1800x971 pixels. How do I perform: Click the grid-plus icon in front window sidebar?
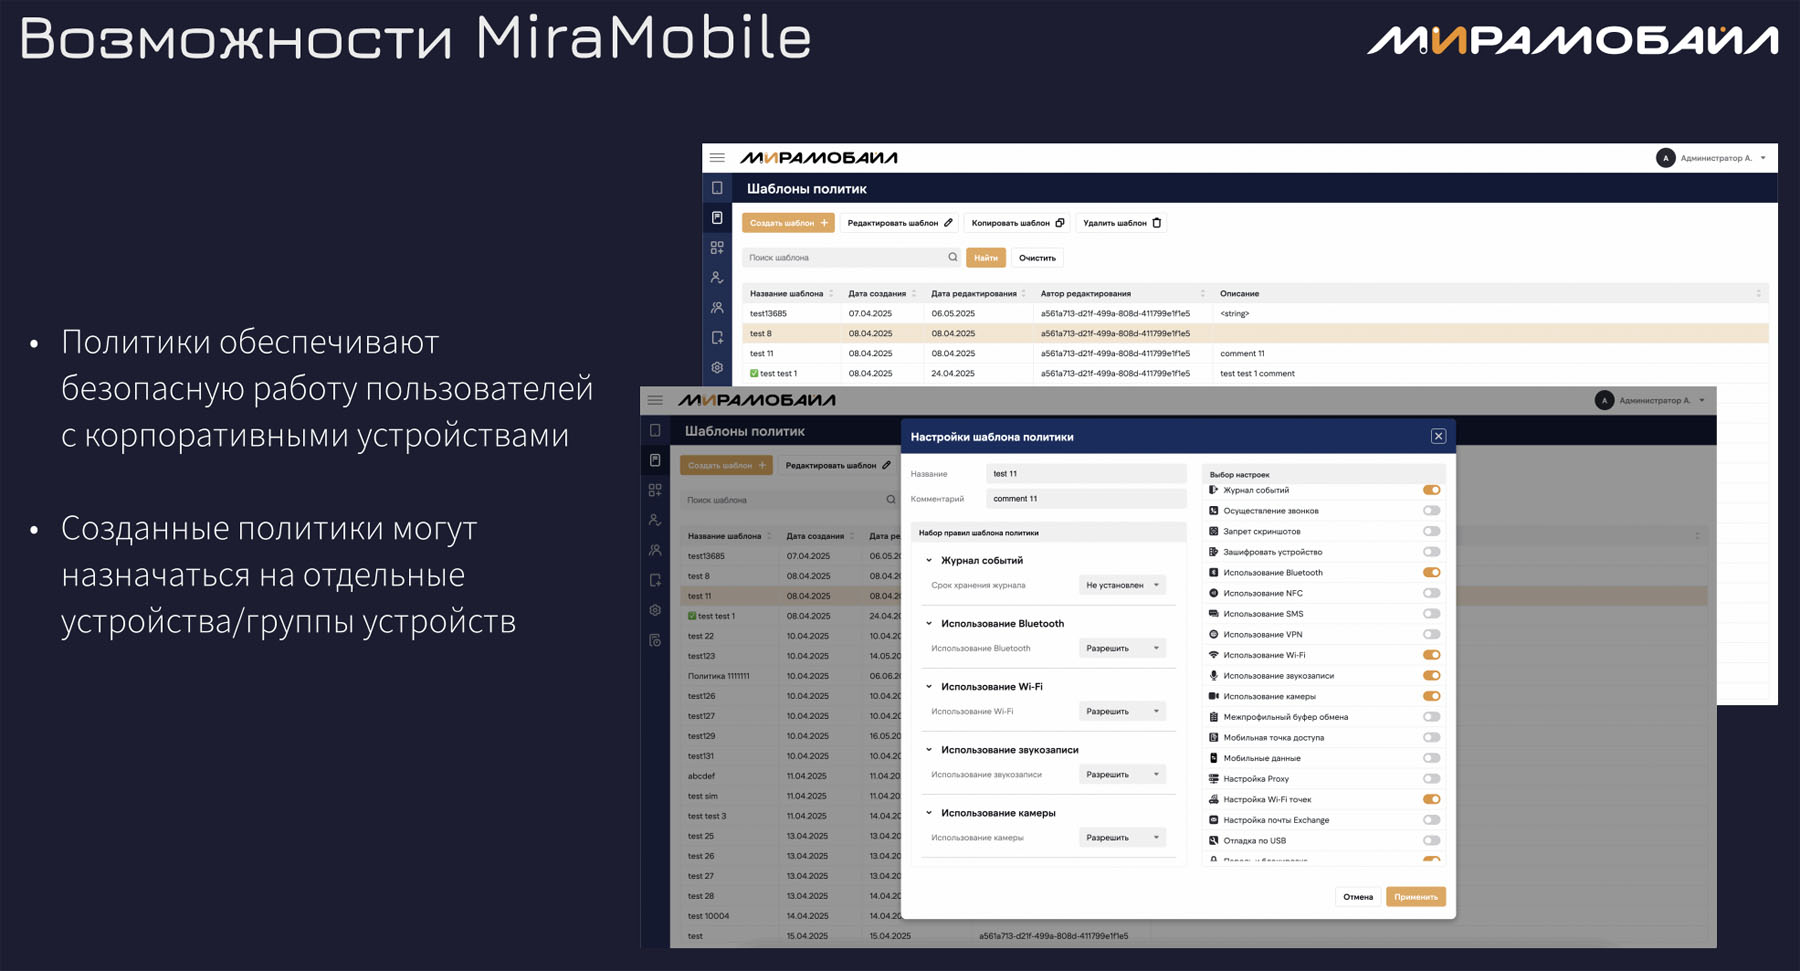click(655, 490)
